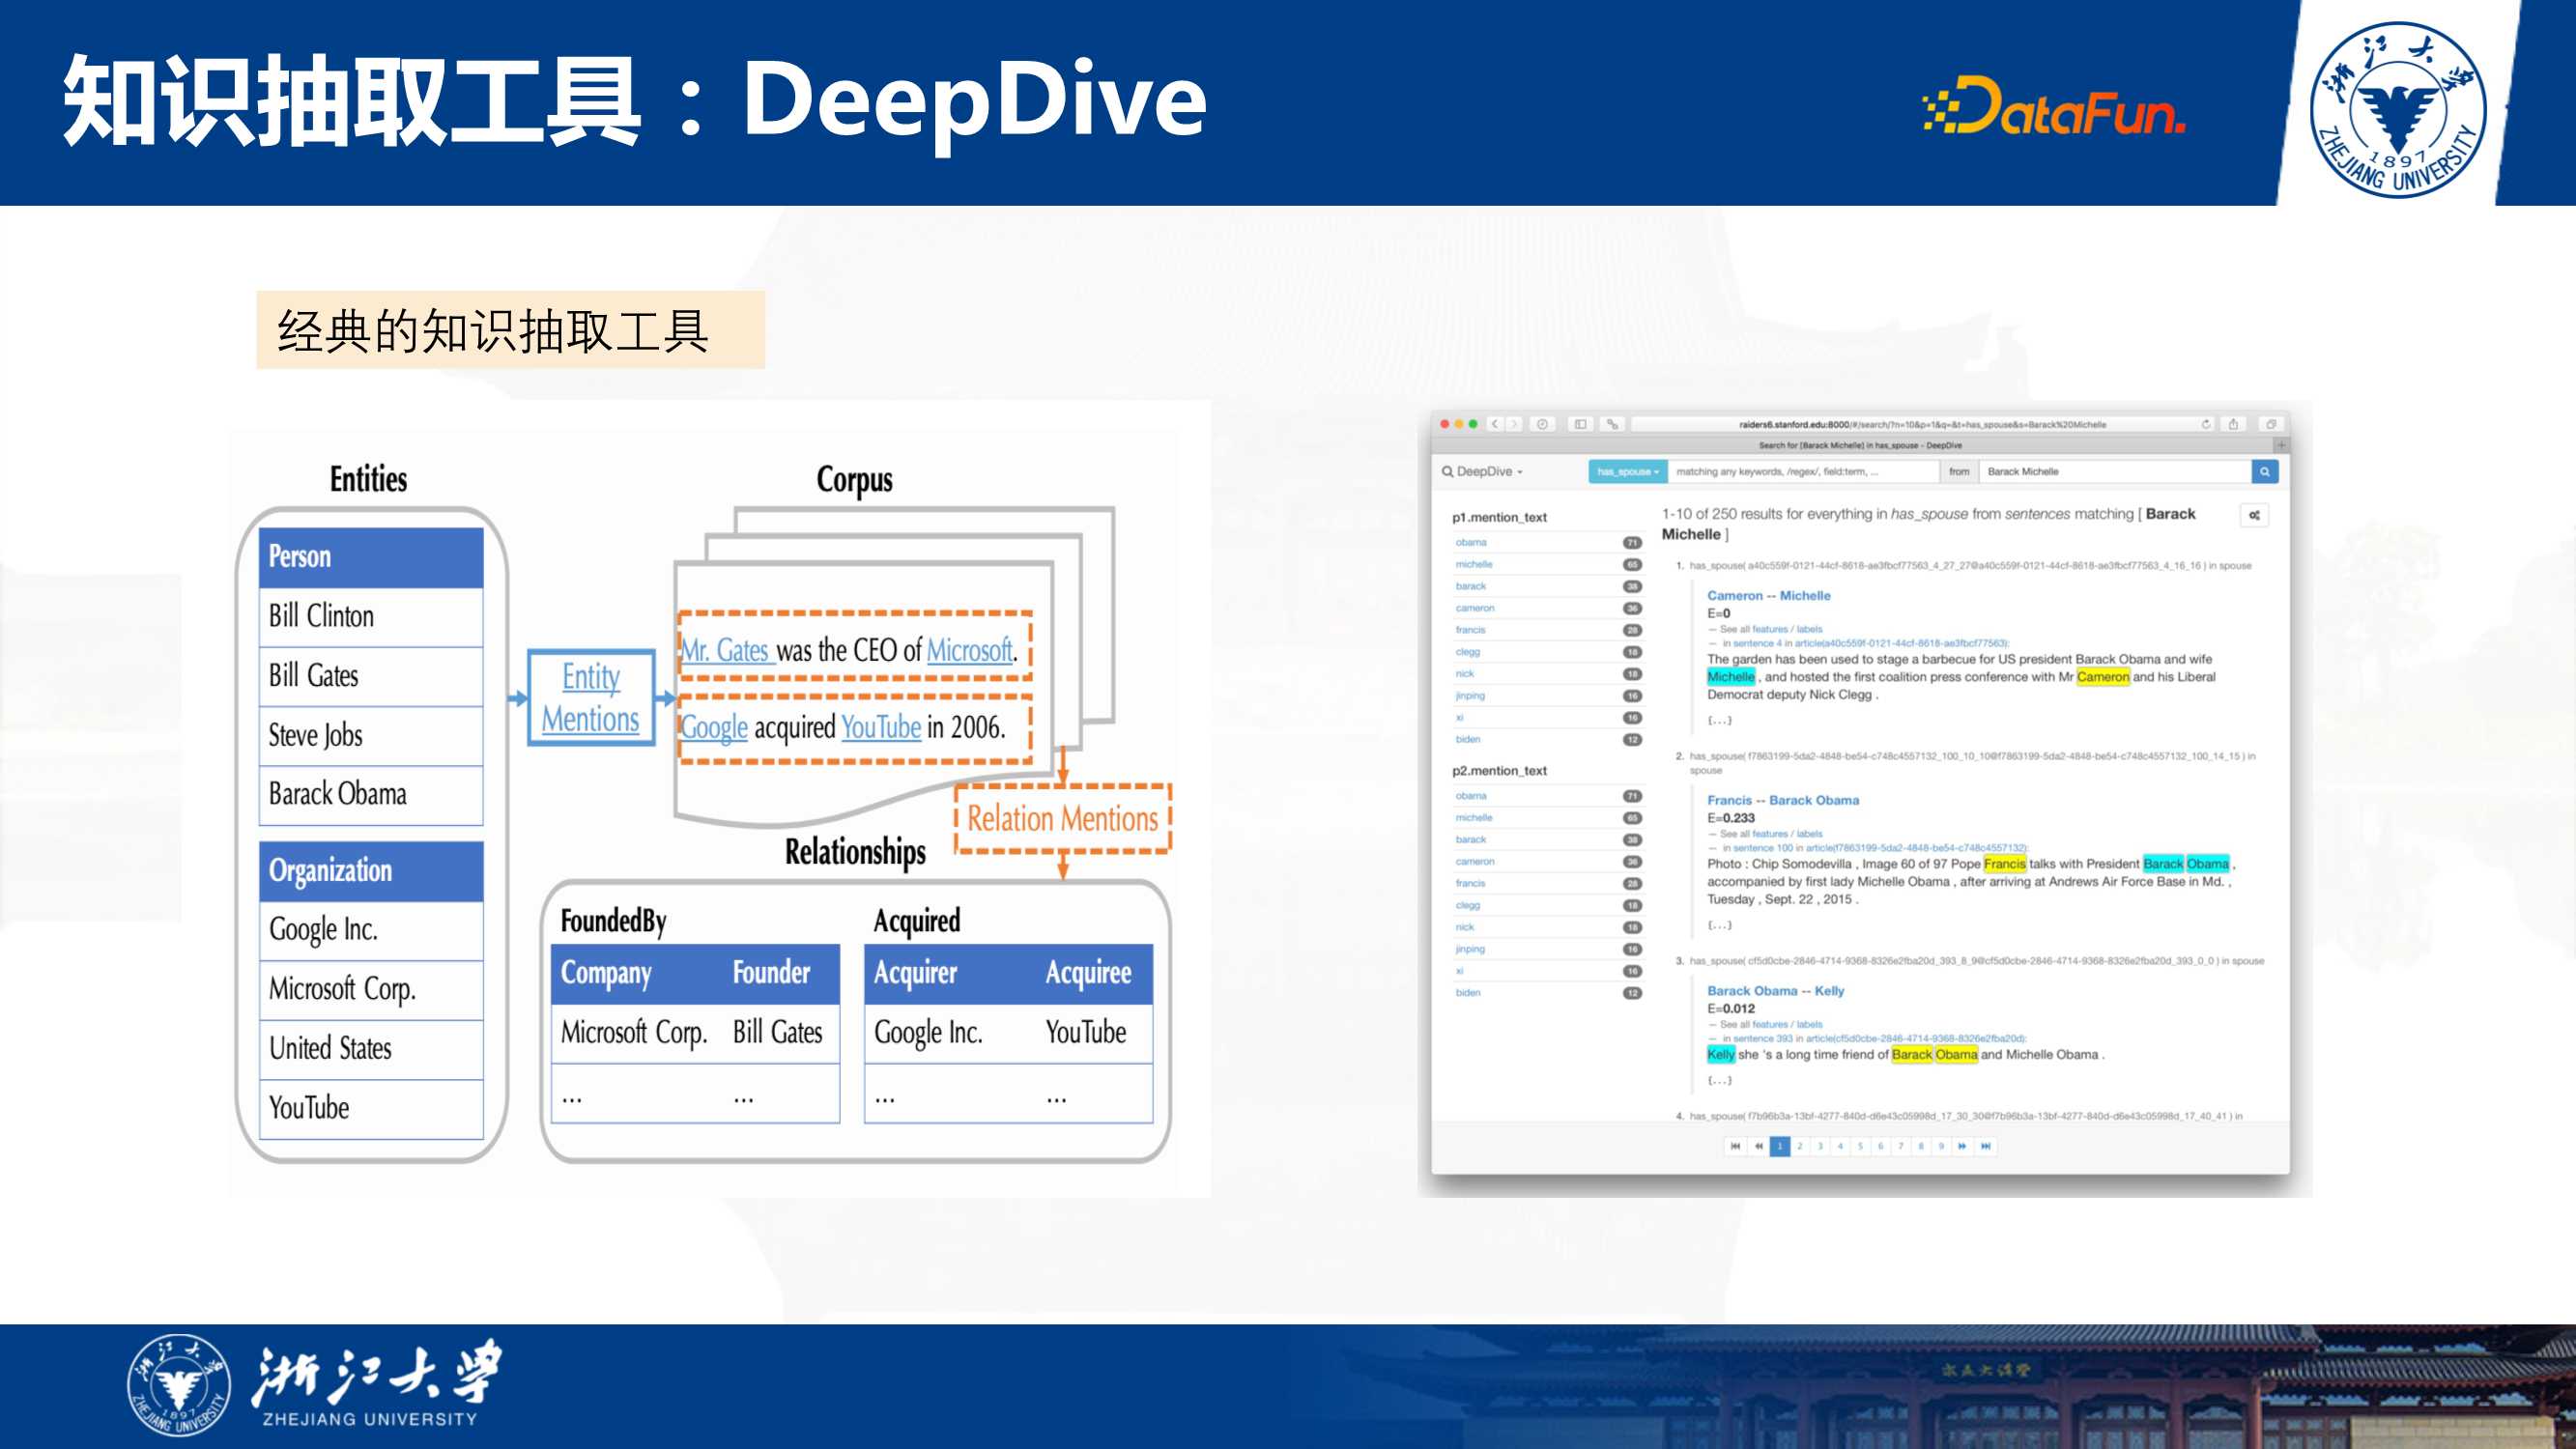The height and width of the screenshot is (1449, 2576).
Task: Show all tabs overview icon
Action: (2271, 424)
